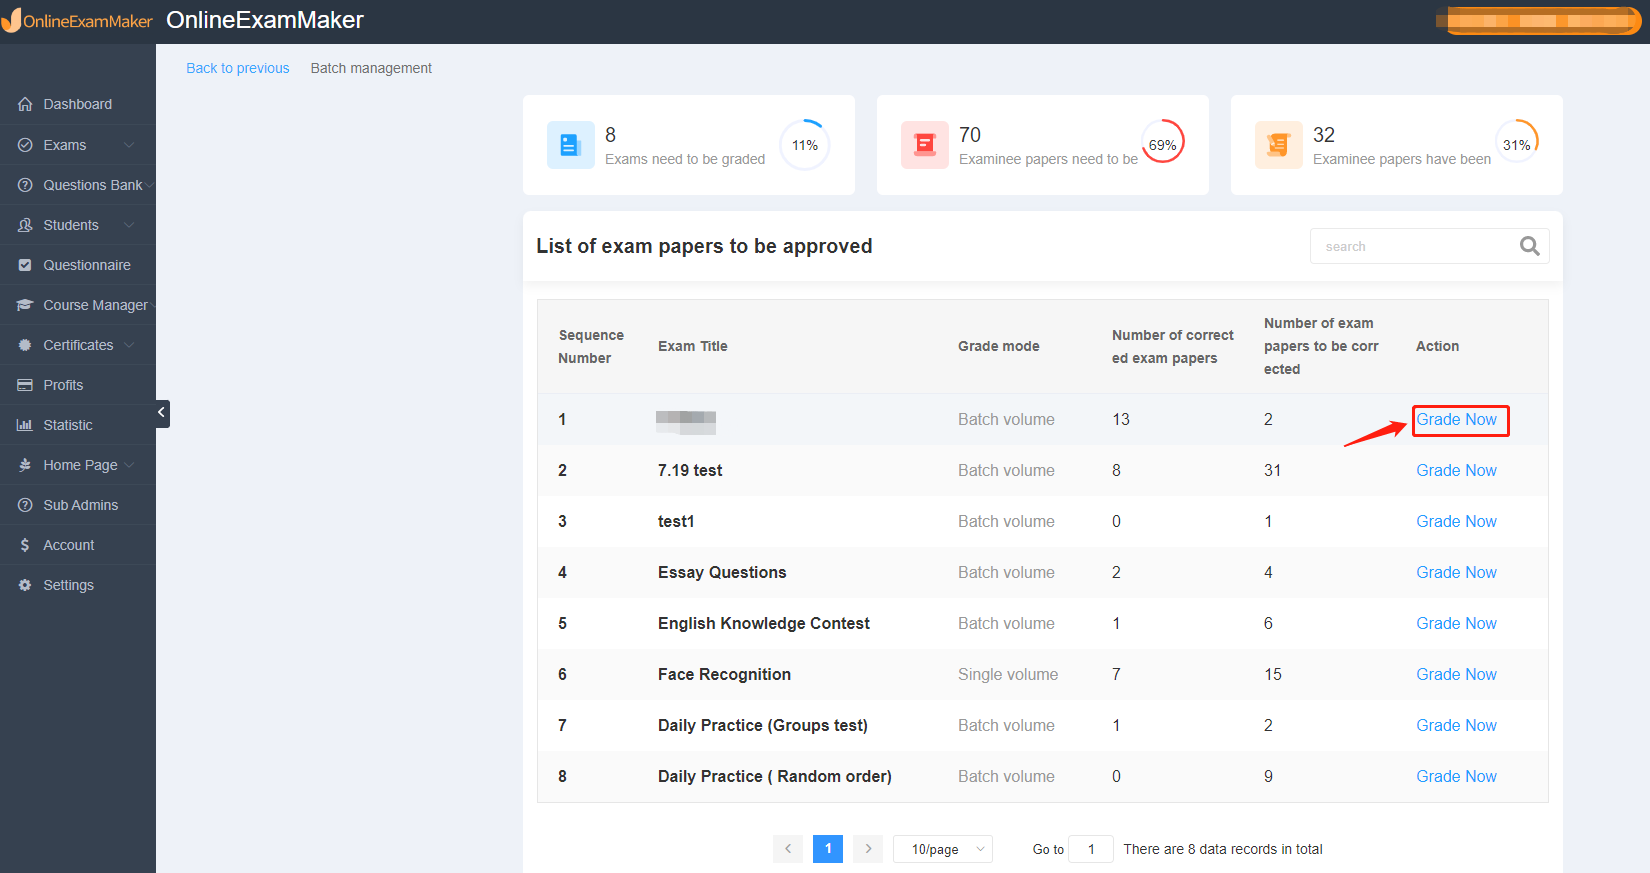This screenshot has height=873, width=1650.
Task: Click Grade Now for Daily Practice ( Random order)
Action: [x=1456, y=776]
